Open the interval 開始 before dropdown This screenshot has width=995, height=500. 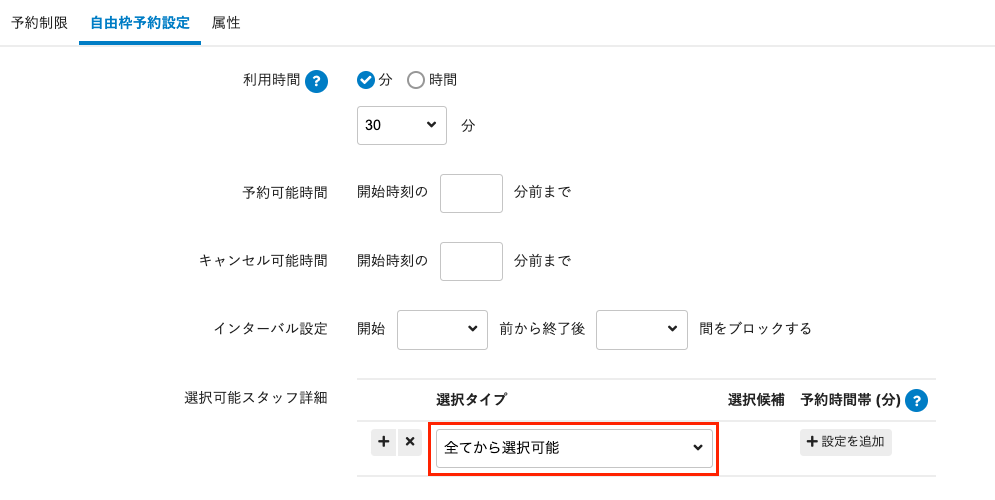coord(442,329)
